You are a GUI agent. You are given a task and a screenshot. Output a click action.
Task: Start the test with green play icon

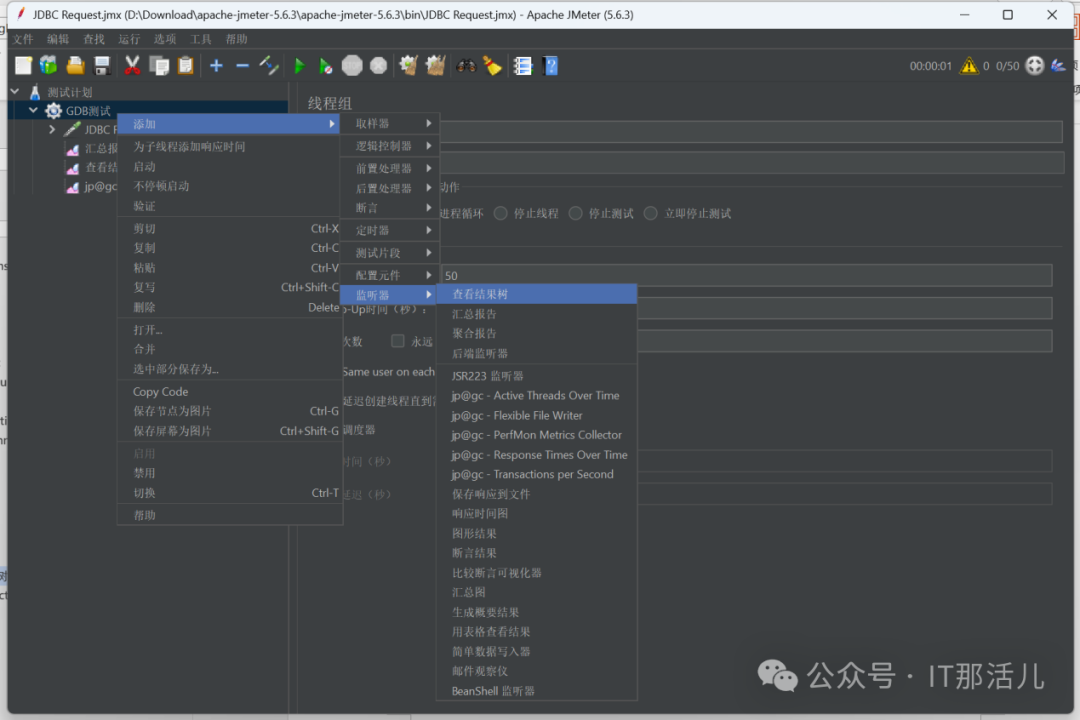tap(300, 65)
